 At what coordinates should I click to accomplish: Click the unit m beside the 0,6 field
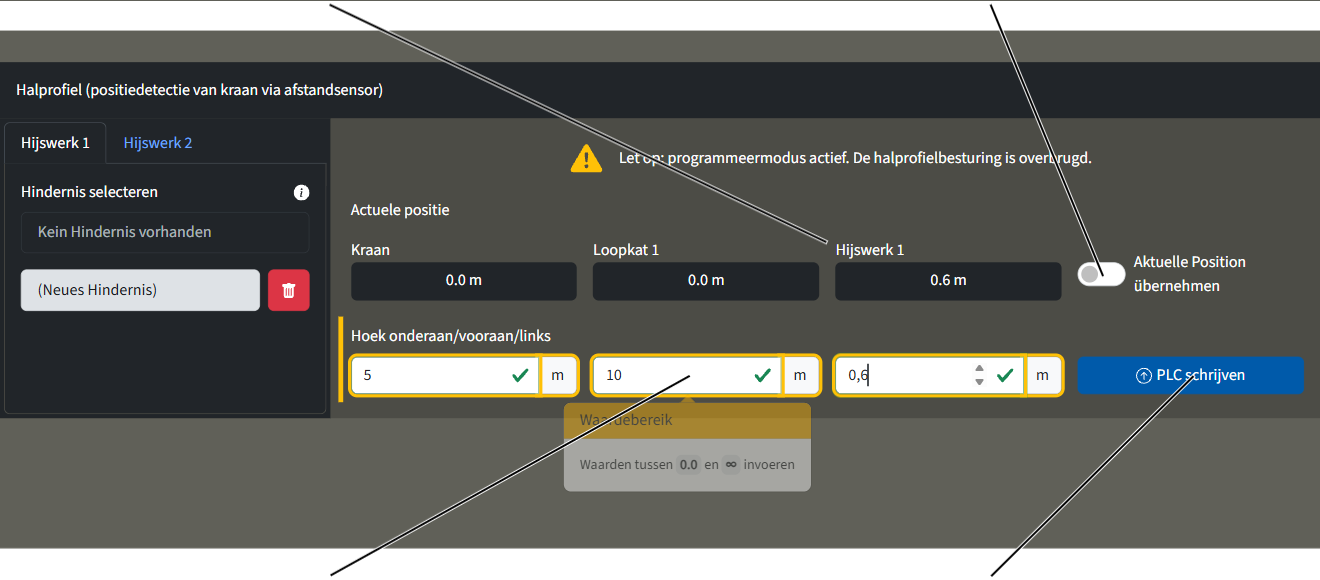(1043, 376)
